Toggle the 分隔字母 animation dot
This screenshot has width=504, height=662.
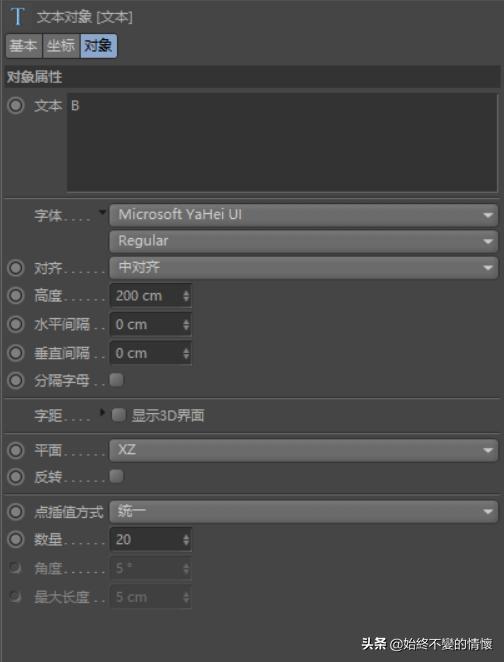[16, 380]
